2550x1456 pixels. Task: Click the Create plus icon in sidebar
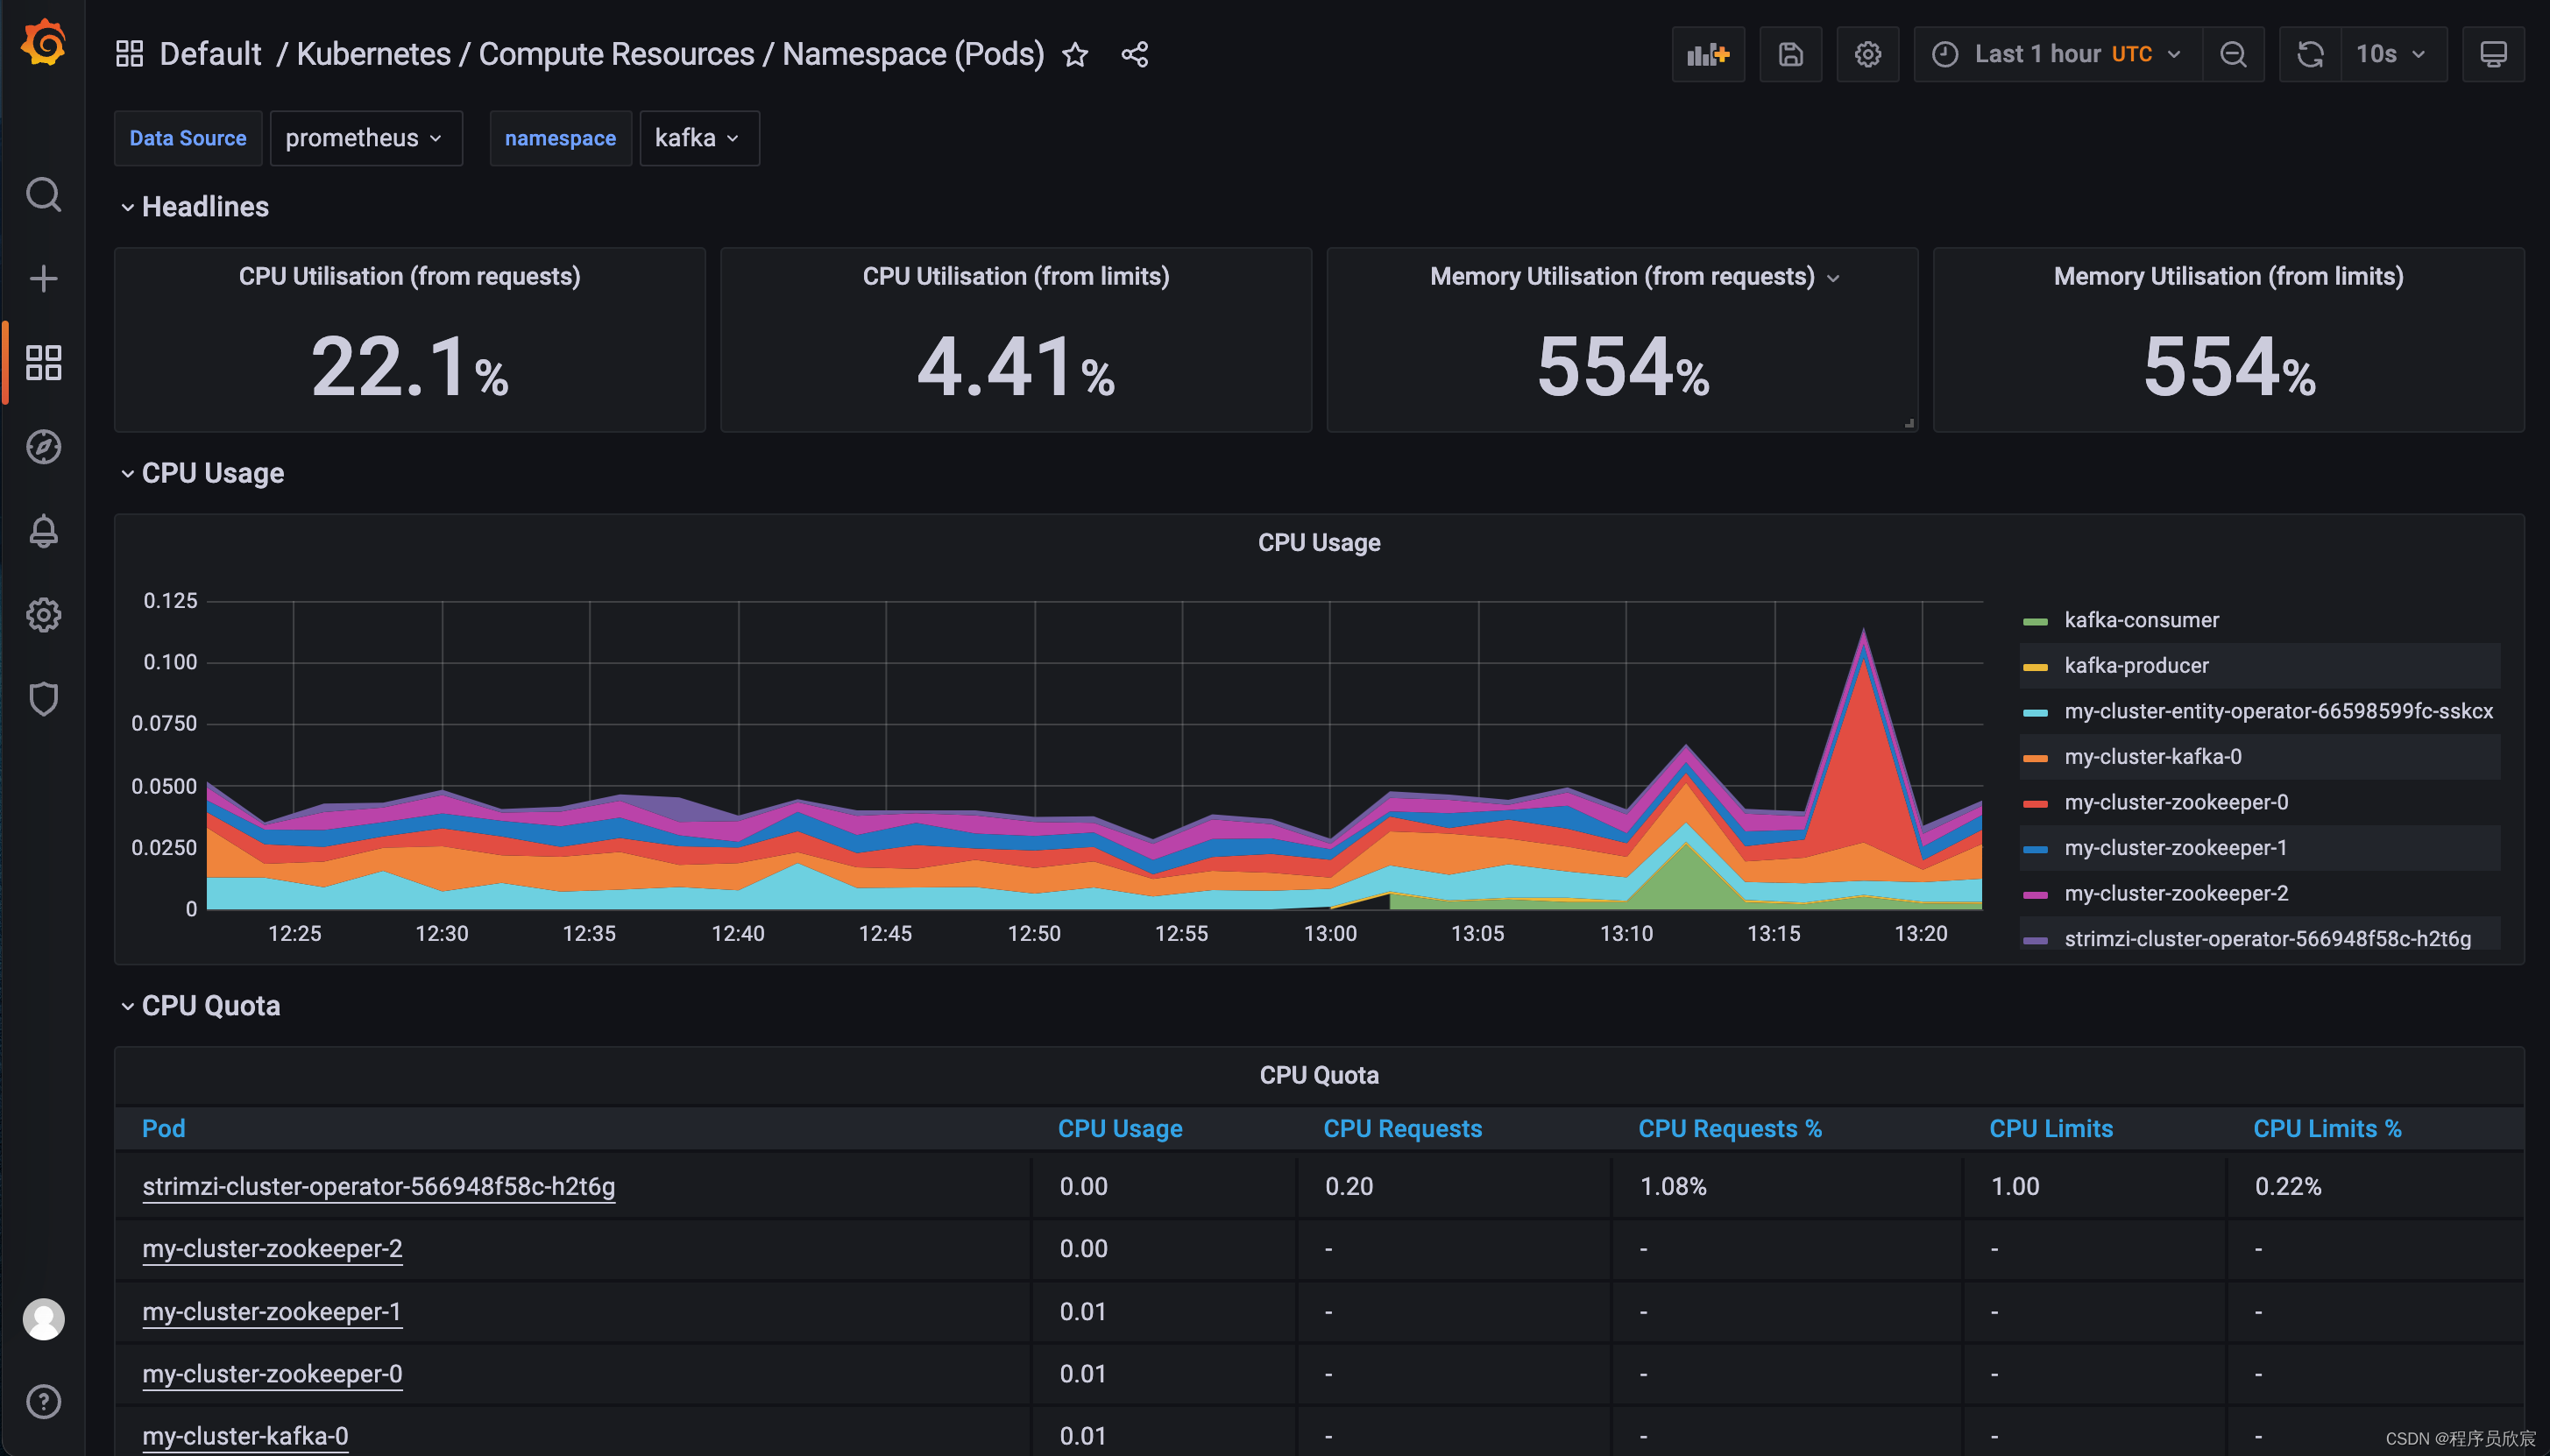click(43, 279)
